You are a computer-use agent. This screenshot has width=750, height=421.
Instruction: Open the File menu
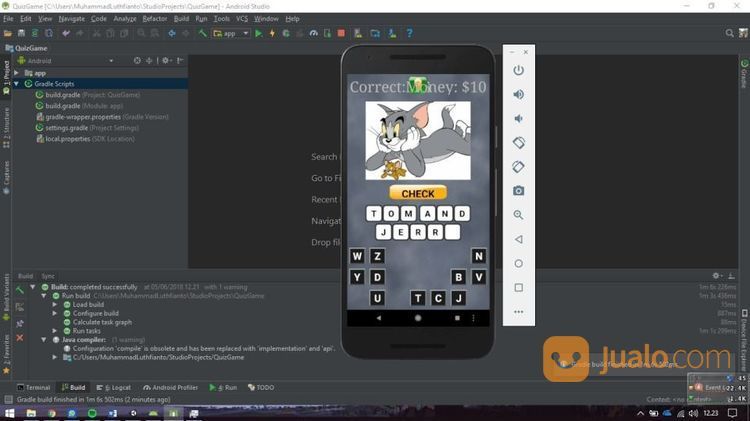click(8, 19)
